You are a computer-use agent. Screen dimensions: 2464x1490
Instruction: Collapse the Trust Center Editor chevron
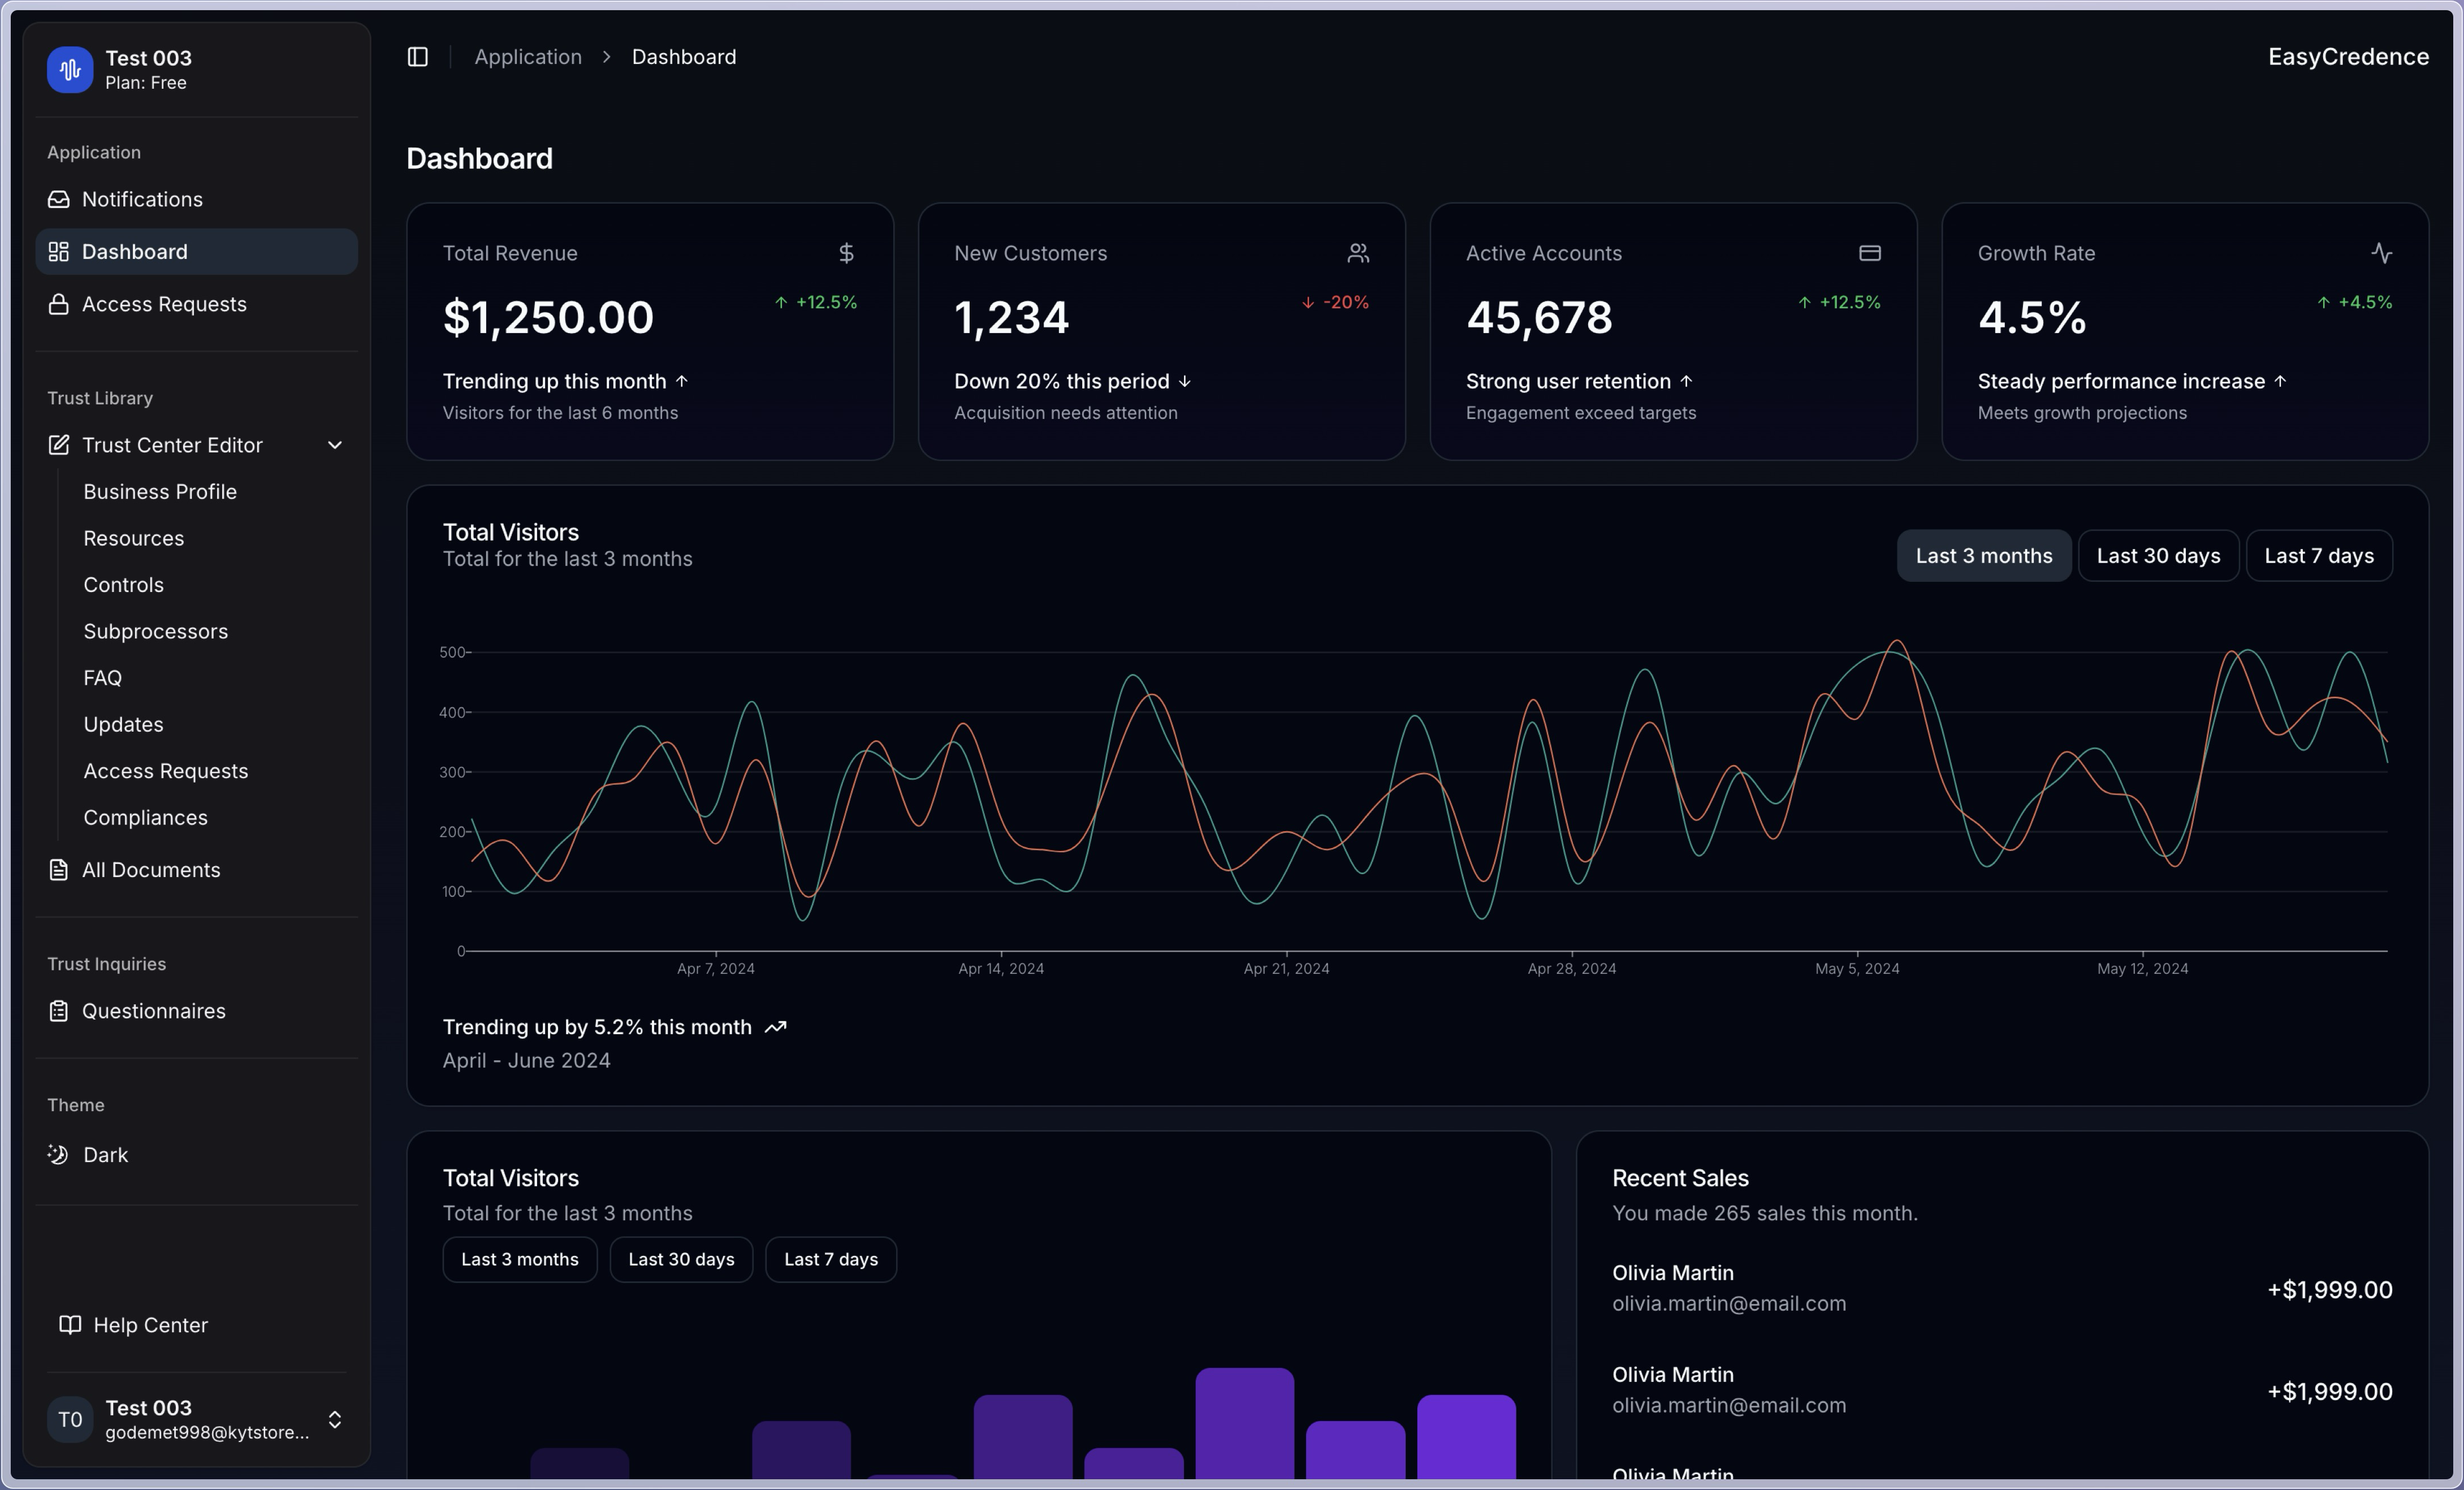tap(335, 445)
